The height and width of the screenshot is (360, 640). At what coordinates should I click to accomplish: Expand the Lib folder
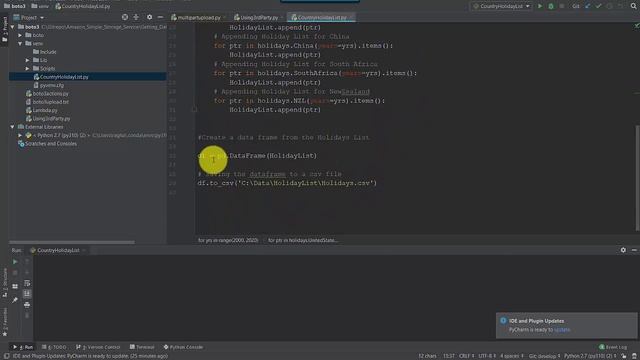pyautogui.click(x=28, y=60)
